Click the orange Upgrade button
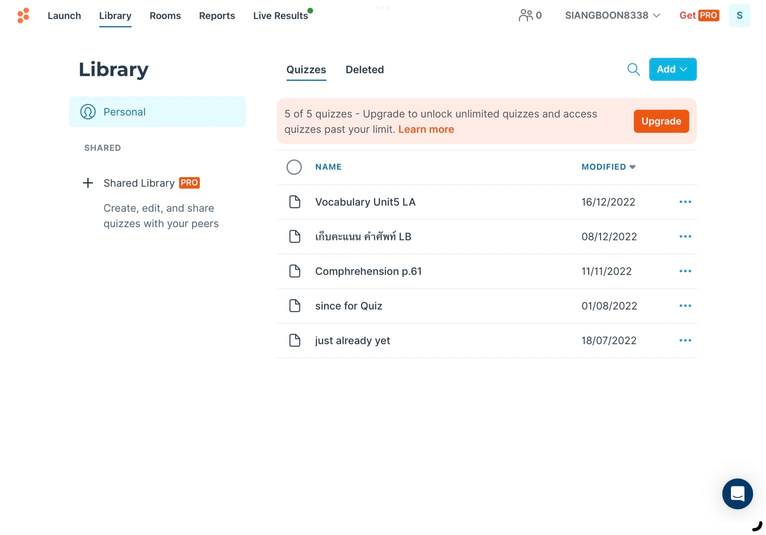The image size is (766, 535). [660, 121]
